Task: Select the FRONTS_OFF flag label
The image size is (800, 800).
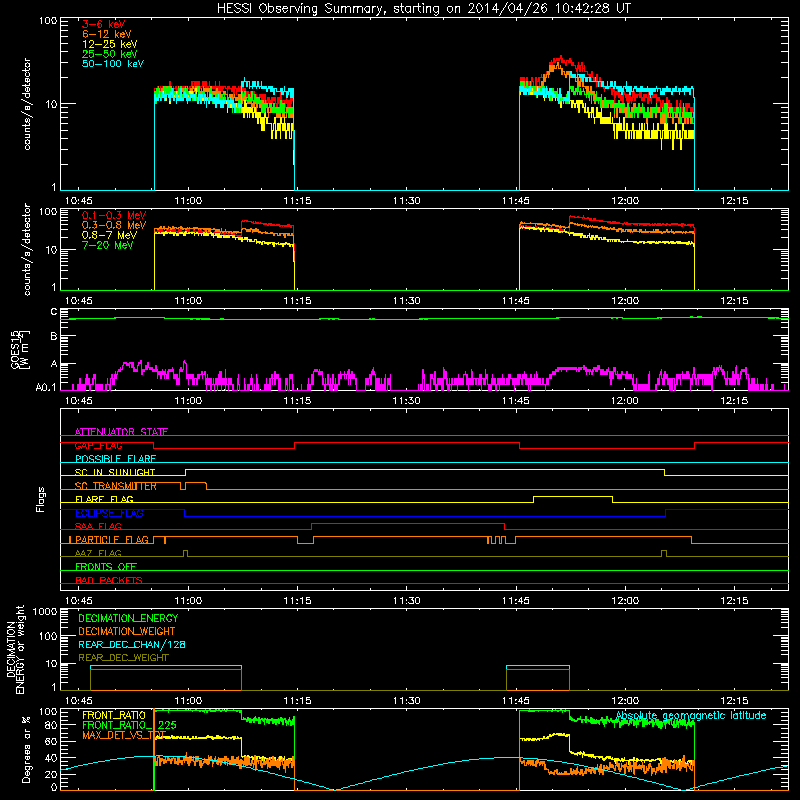Action: [x=106, y=566]
